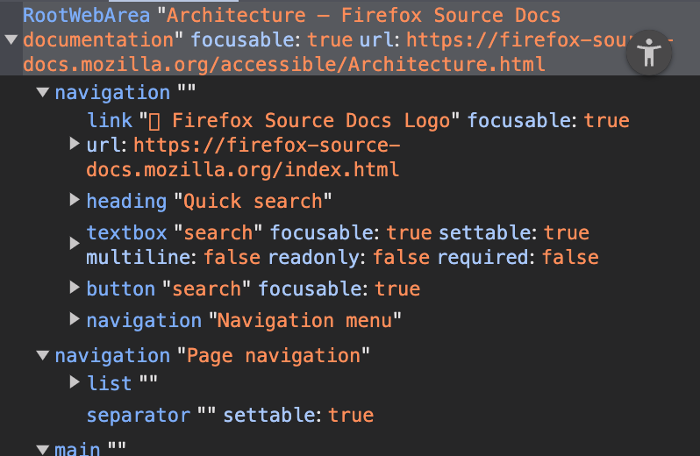700x456 pixels.
Task: Select the list "" row text
Action: (x=122, y=383)
